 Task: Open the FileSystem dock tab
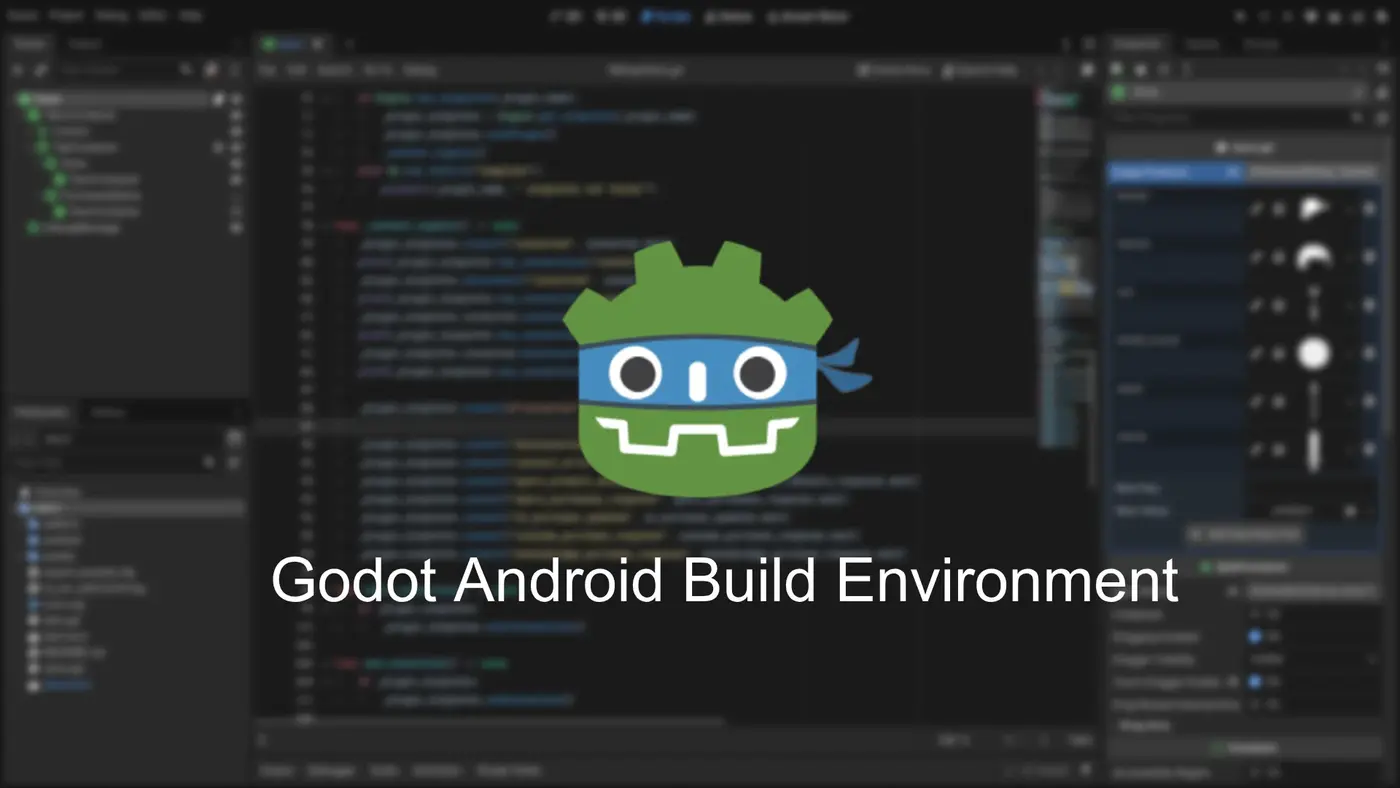click(x=41, y=412)
